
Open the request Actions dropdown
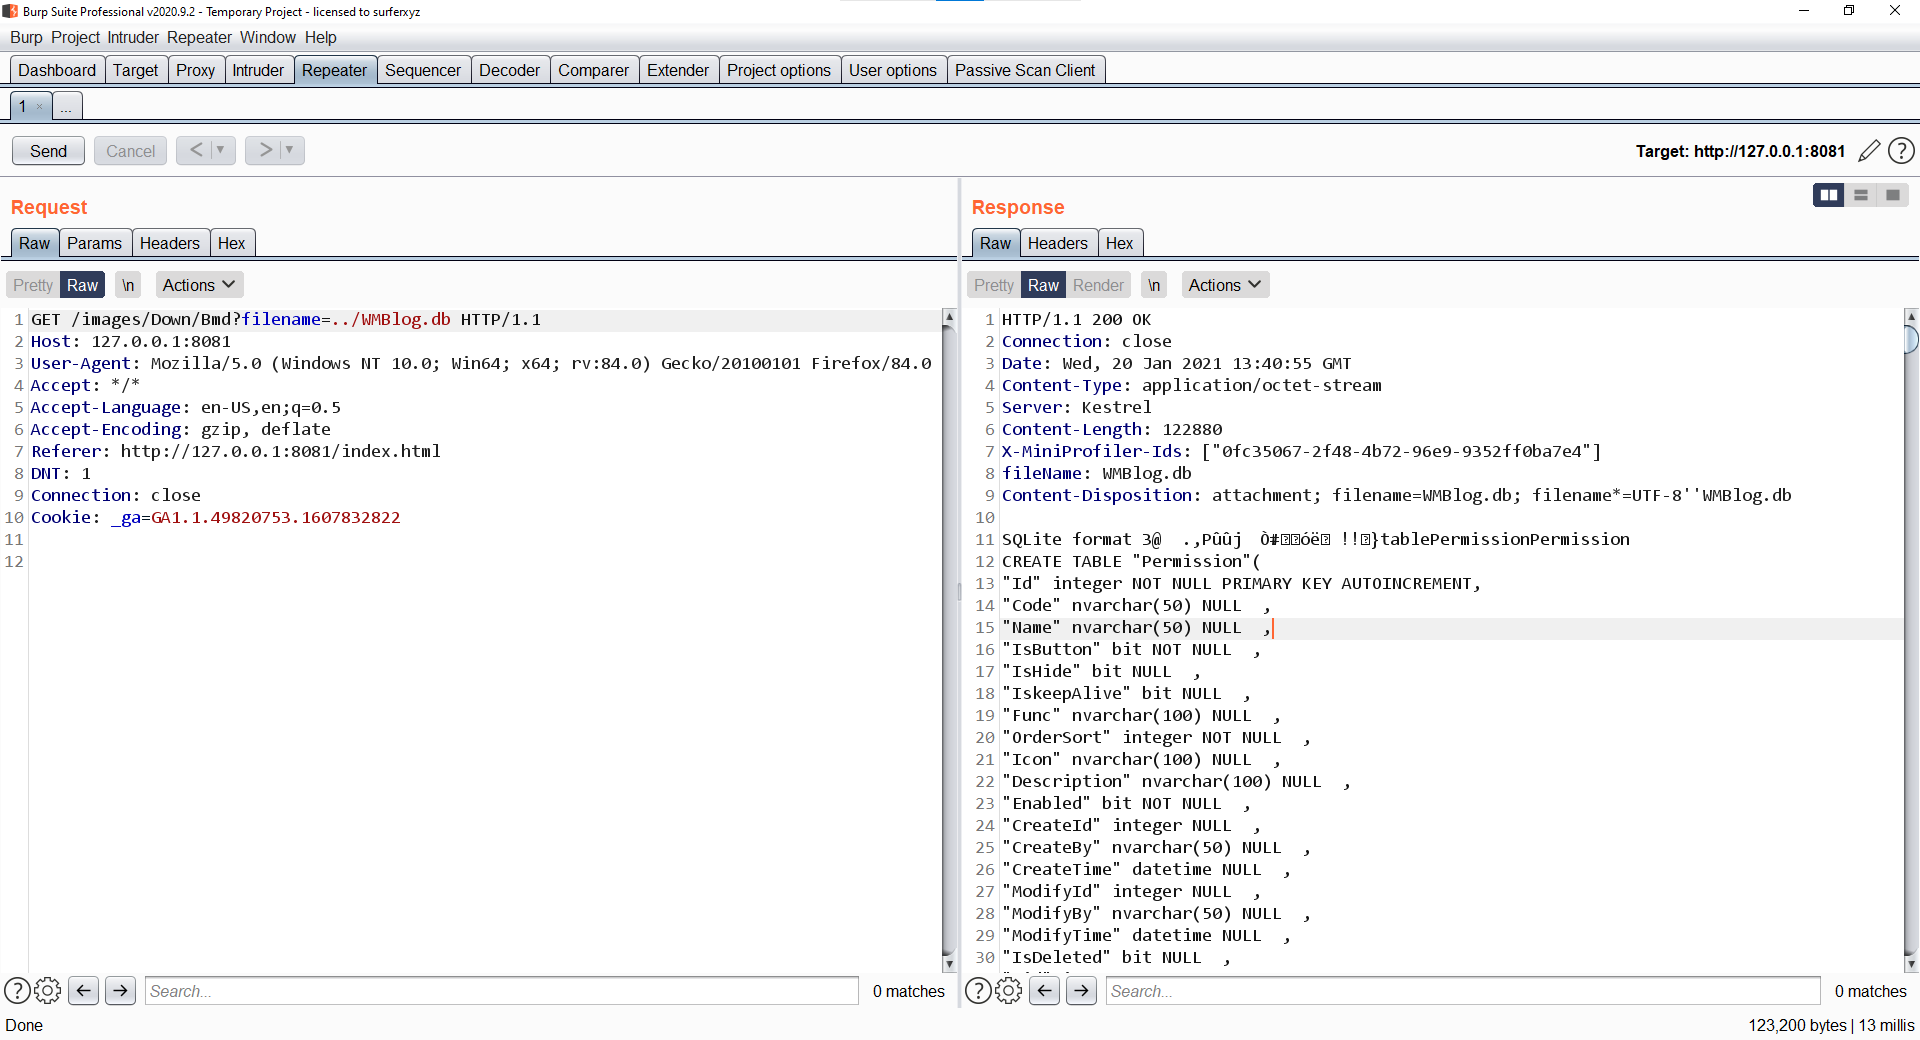(198, 285)
